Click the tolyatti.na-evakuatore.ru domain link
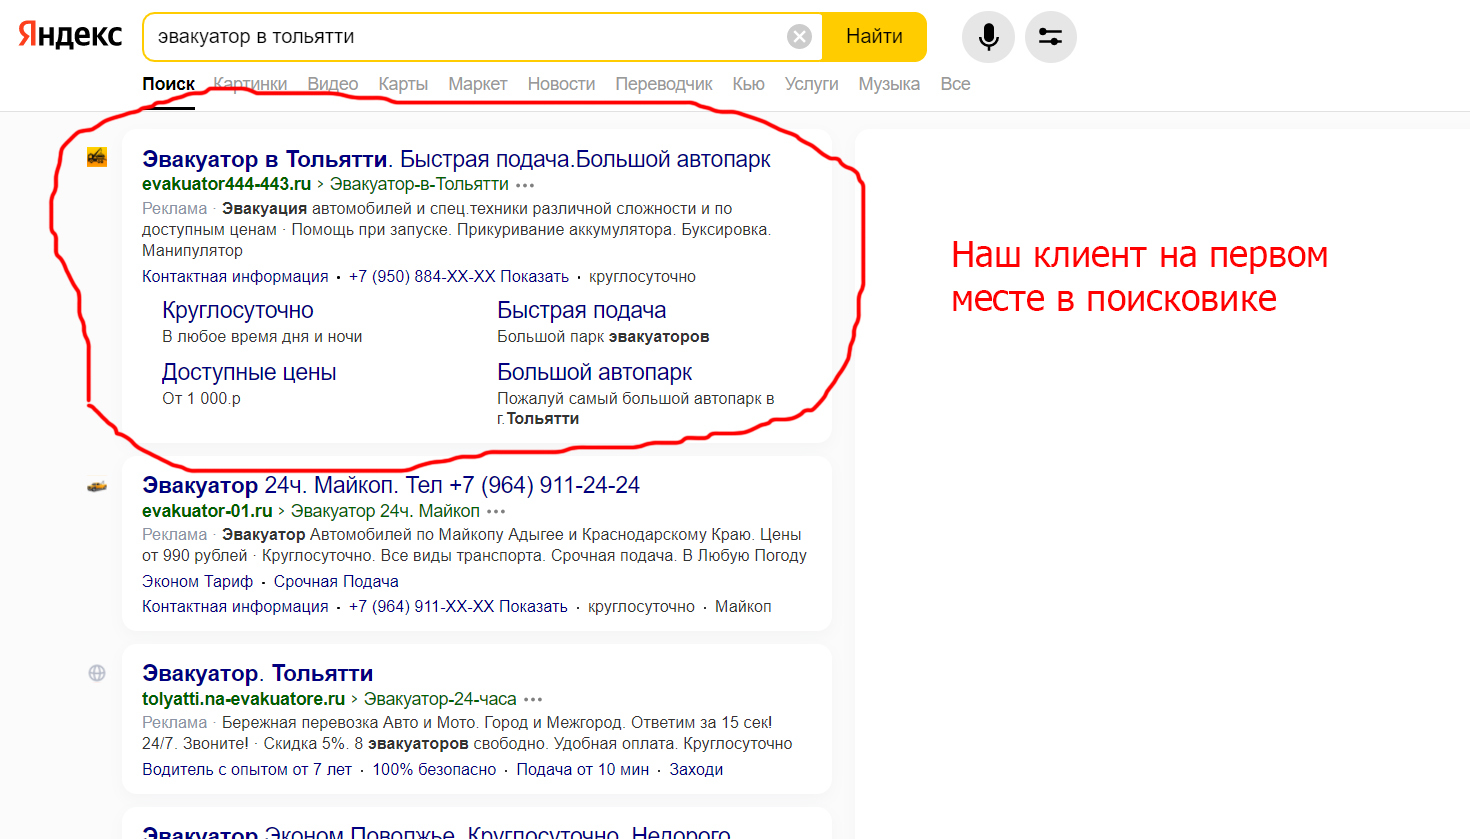The width and height of the screenshot is (1470, 839). 243,699
